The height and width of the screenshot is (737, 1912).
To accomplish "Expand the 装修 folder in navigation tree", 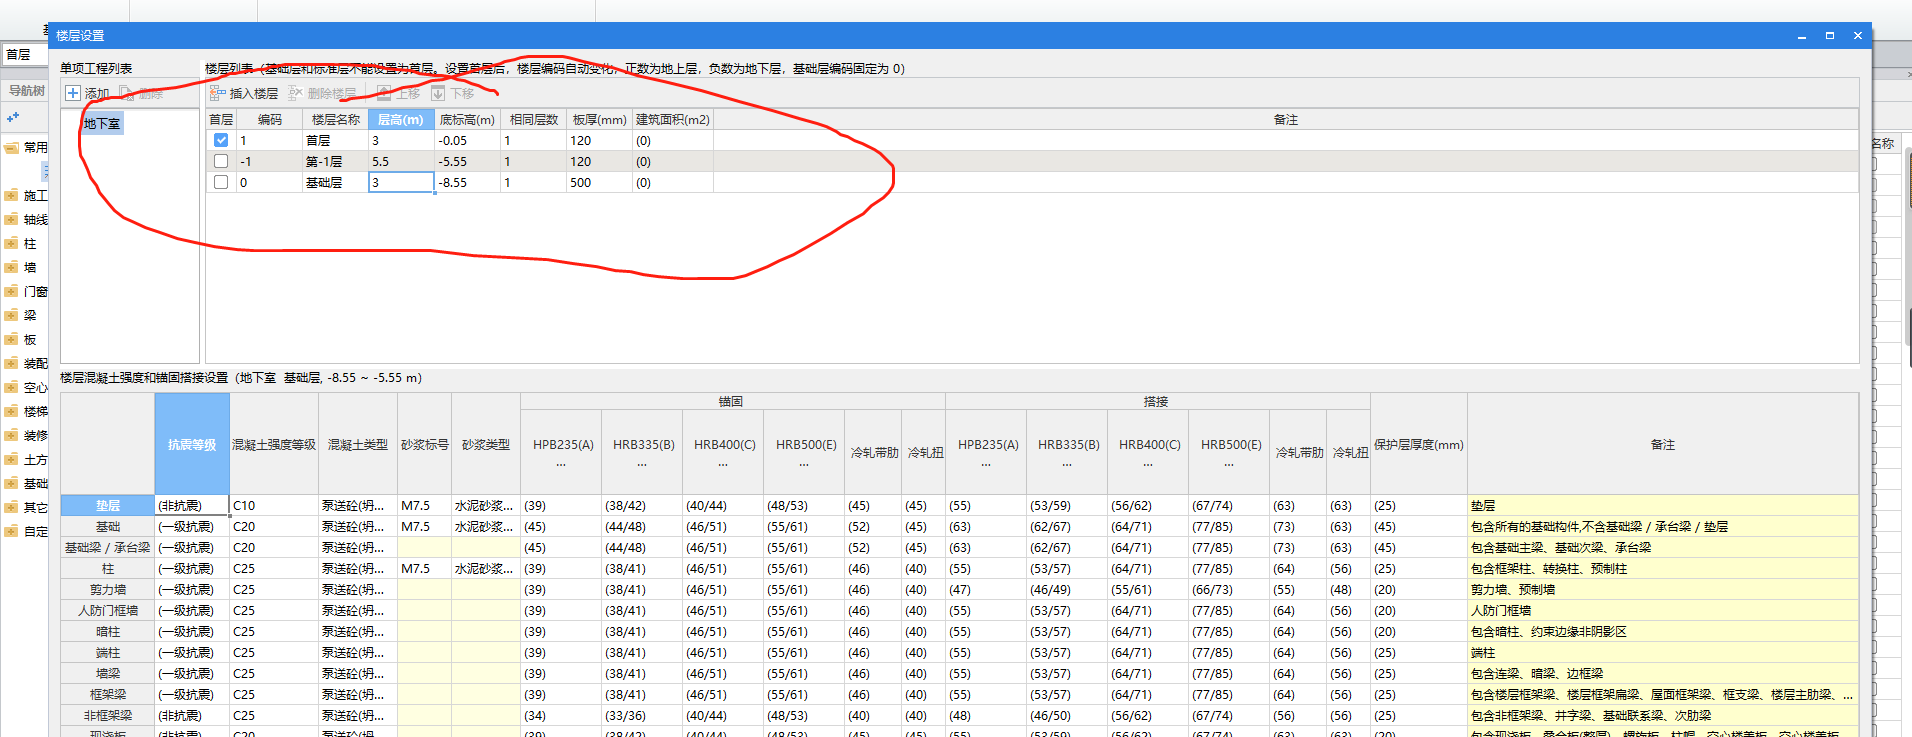I will (x=11, y=435).
